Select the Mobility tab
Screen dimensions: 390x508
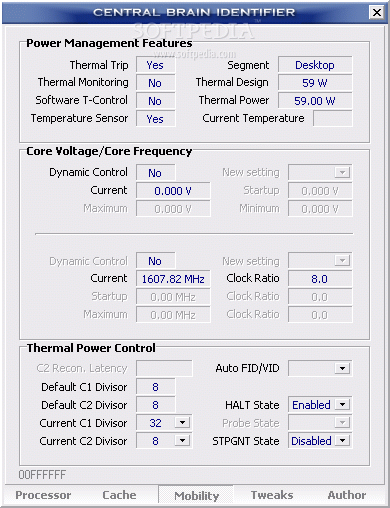196,496
